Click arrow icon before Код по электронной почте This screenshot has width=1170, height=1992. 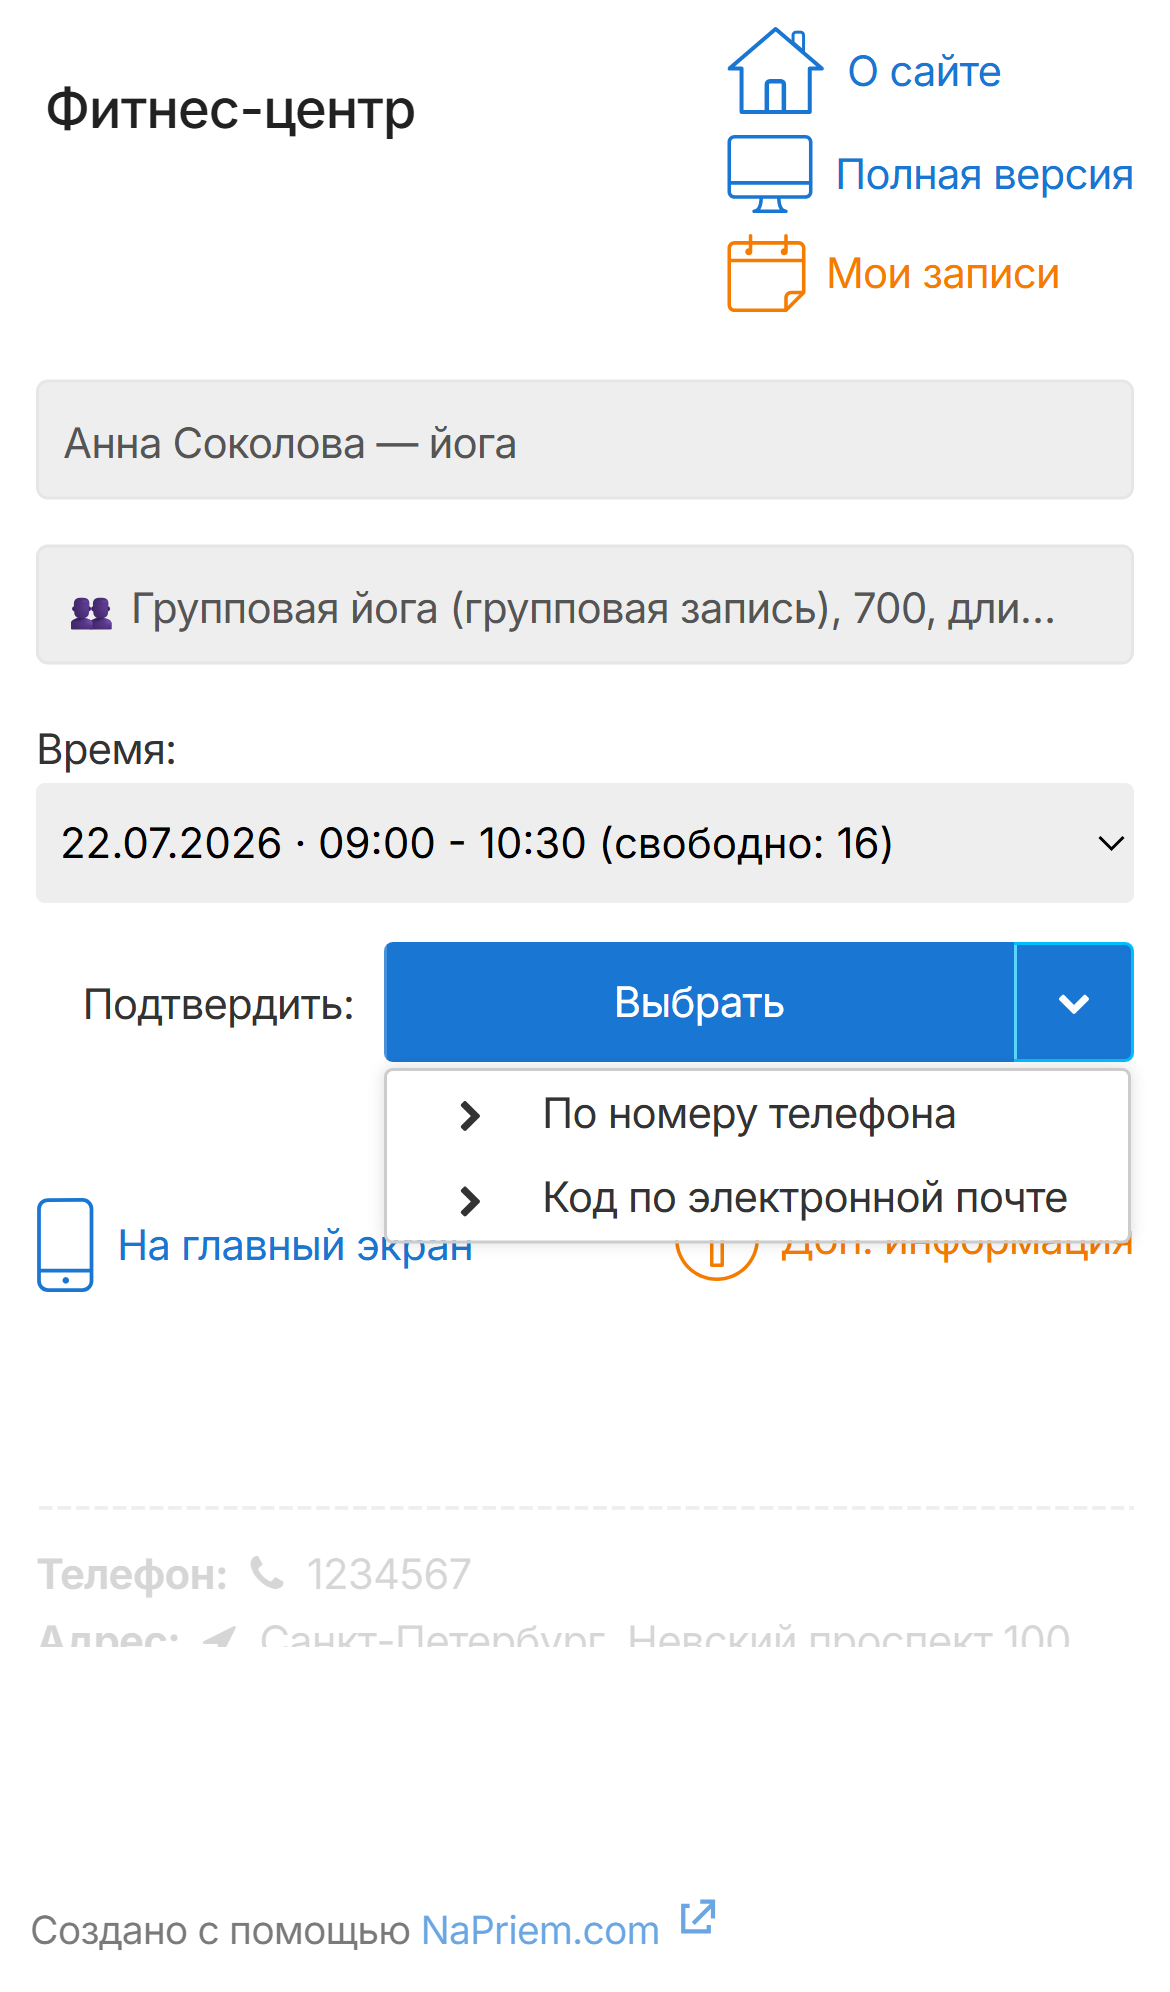point(470,1200)
